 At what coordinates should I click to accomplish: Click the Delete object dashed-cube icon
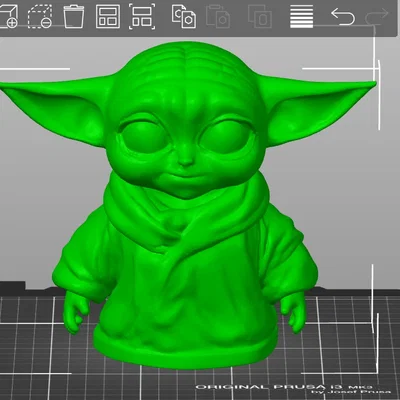point(40,16)
